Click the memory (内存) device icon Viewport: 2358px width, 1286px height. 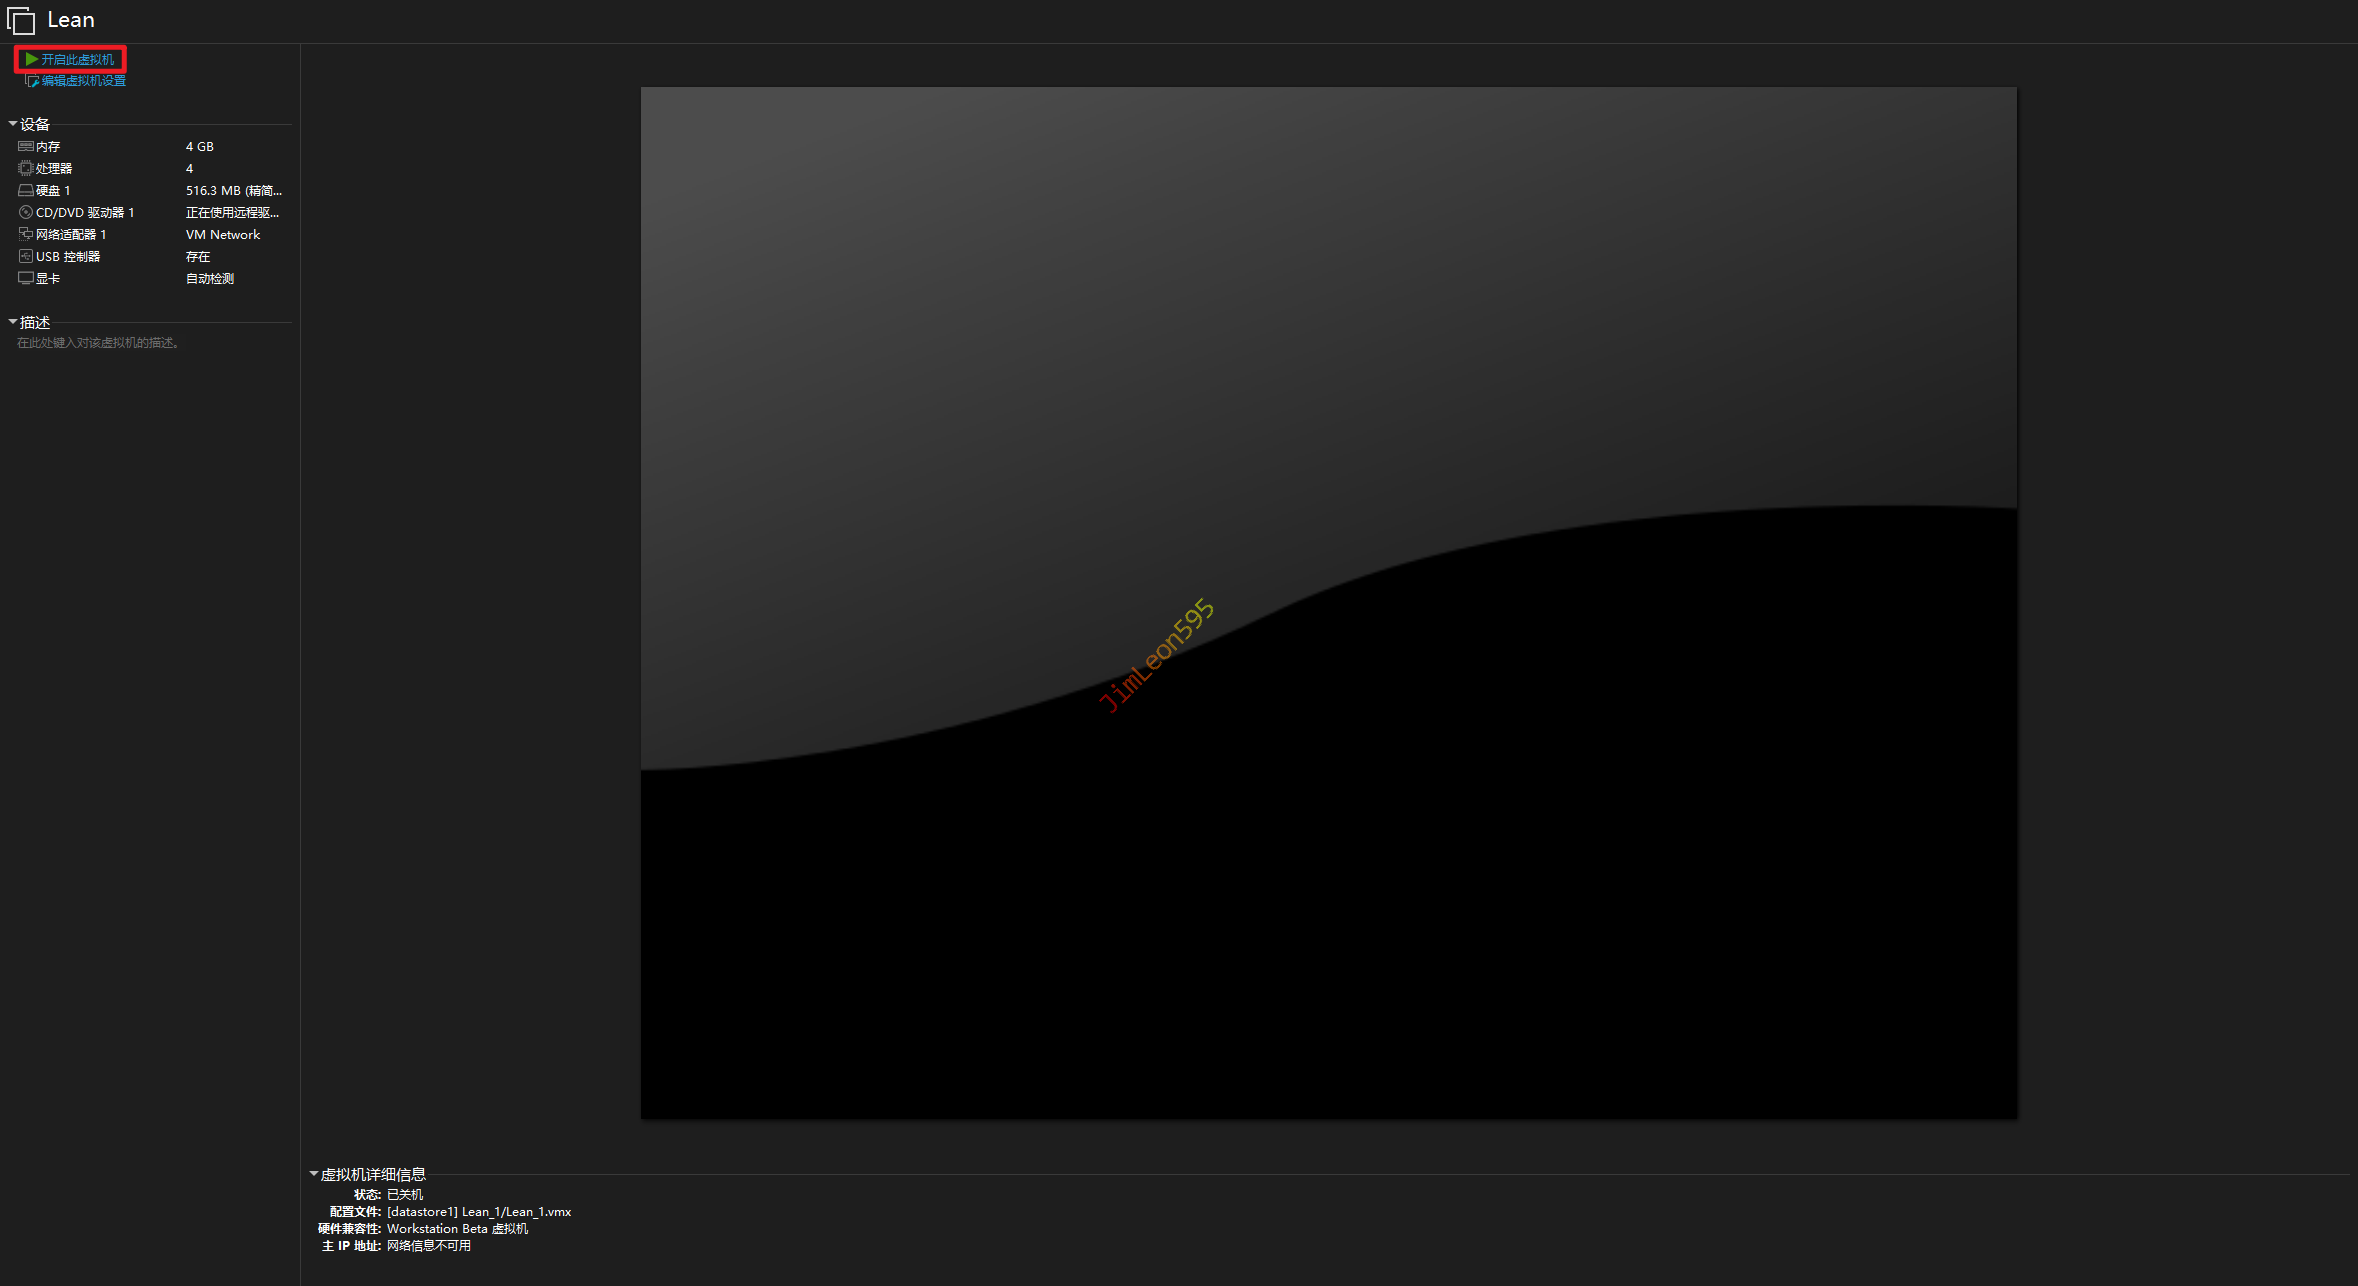click(26, 147)
